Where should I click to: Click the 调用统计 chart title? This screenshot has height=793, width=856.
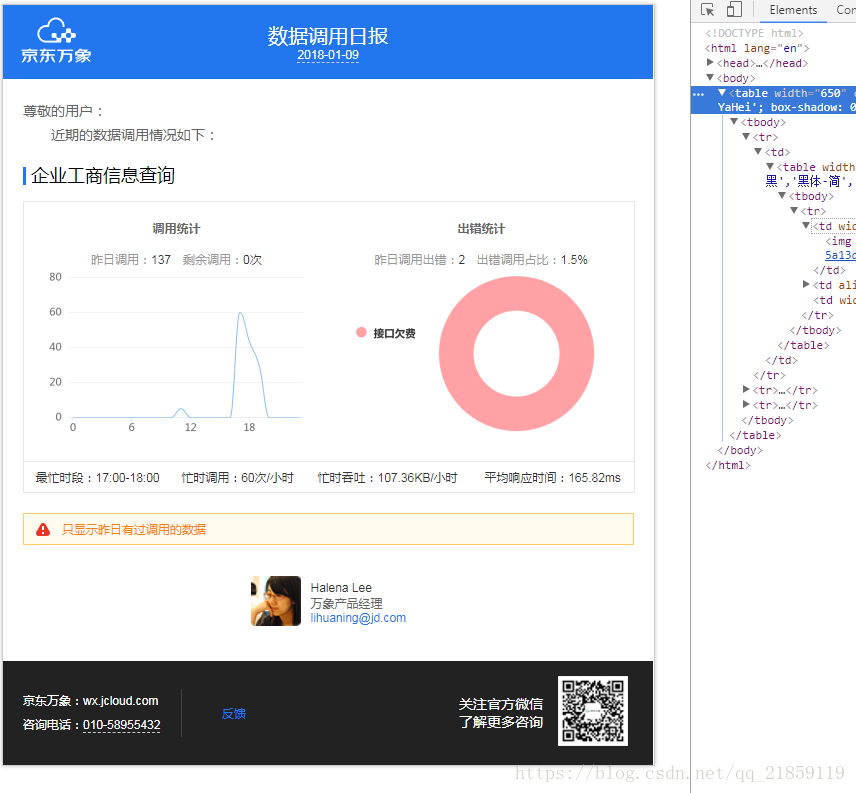tap(176, 229)
